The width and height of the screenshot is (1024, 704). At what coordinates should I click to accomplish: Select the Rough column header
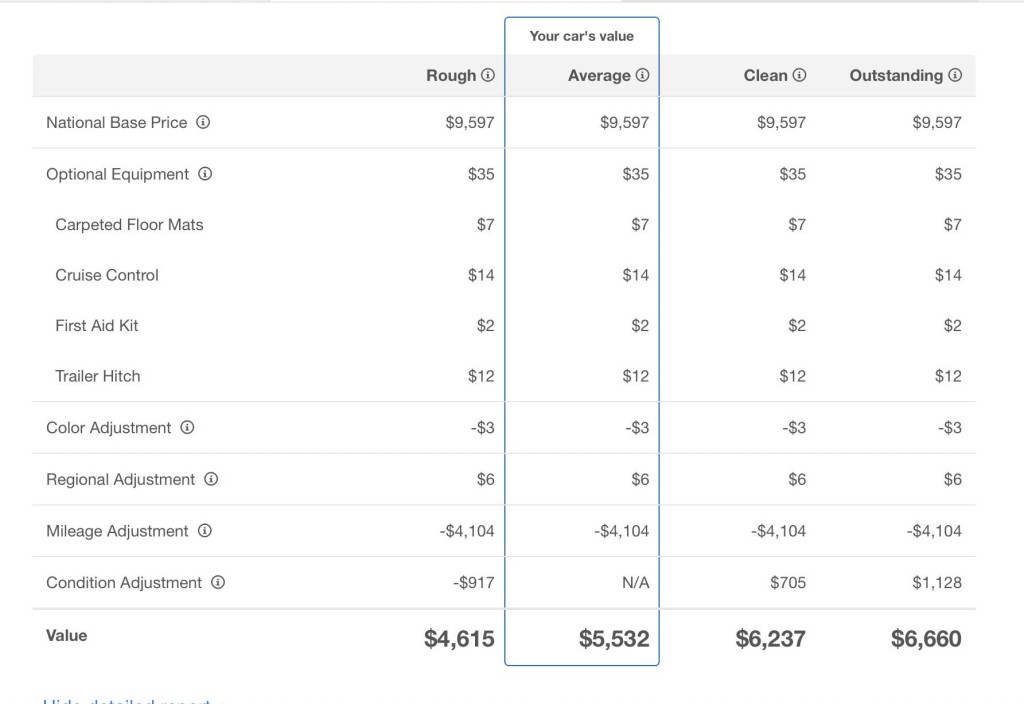coord(451,76)
